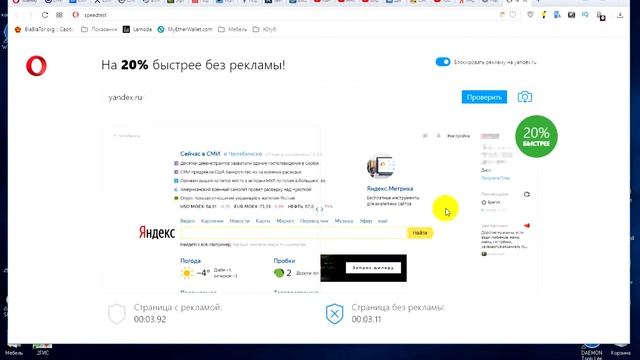Click the crossed shield beside Страница без рекламы
640x360 pixels.
[x=334, y=314]
